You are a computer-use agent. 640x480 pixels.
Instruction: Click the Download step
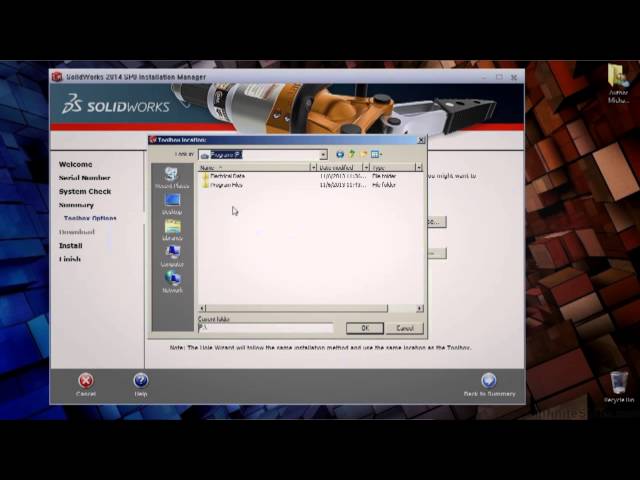77,232
